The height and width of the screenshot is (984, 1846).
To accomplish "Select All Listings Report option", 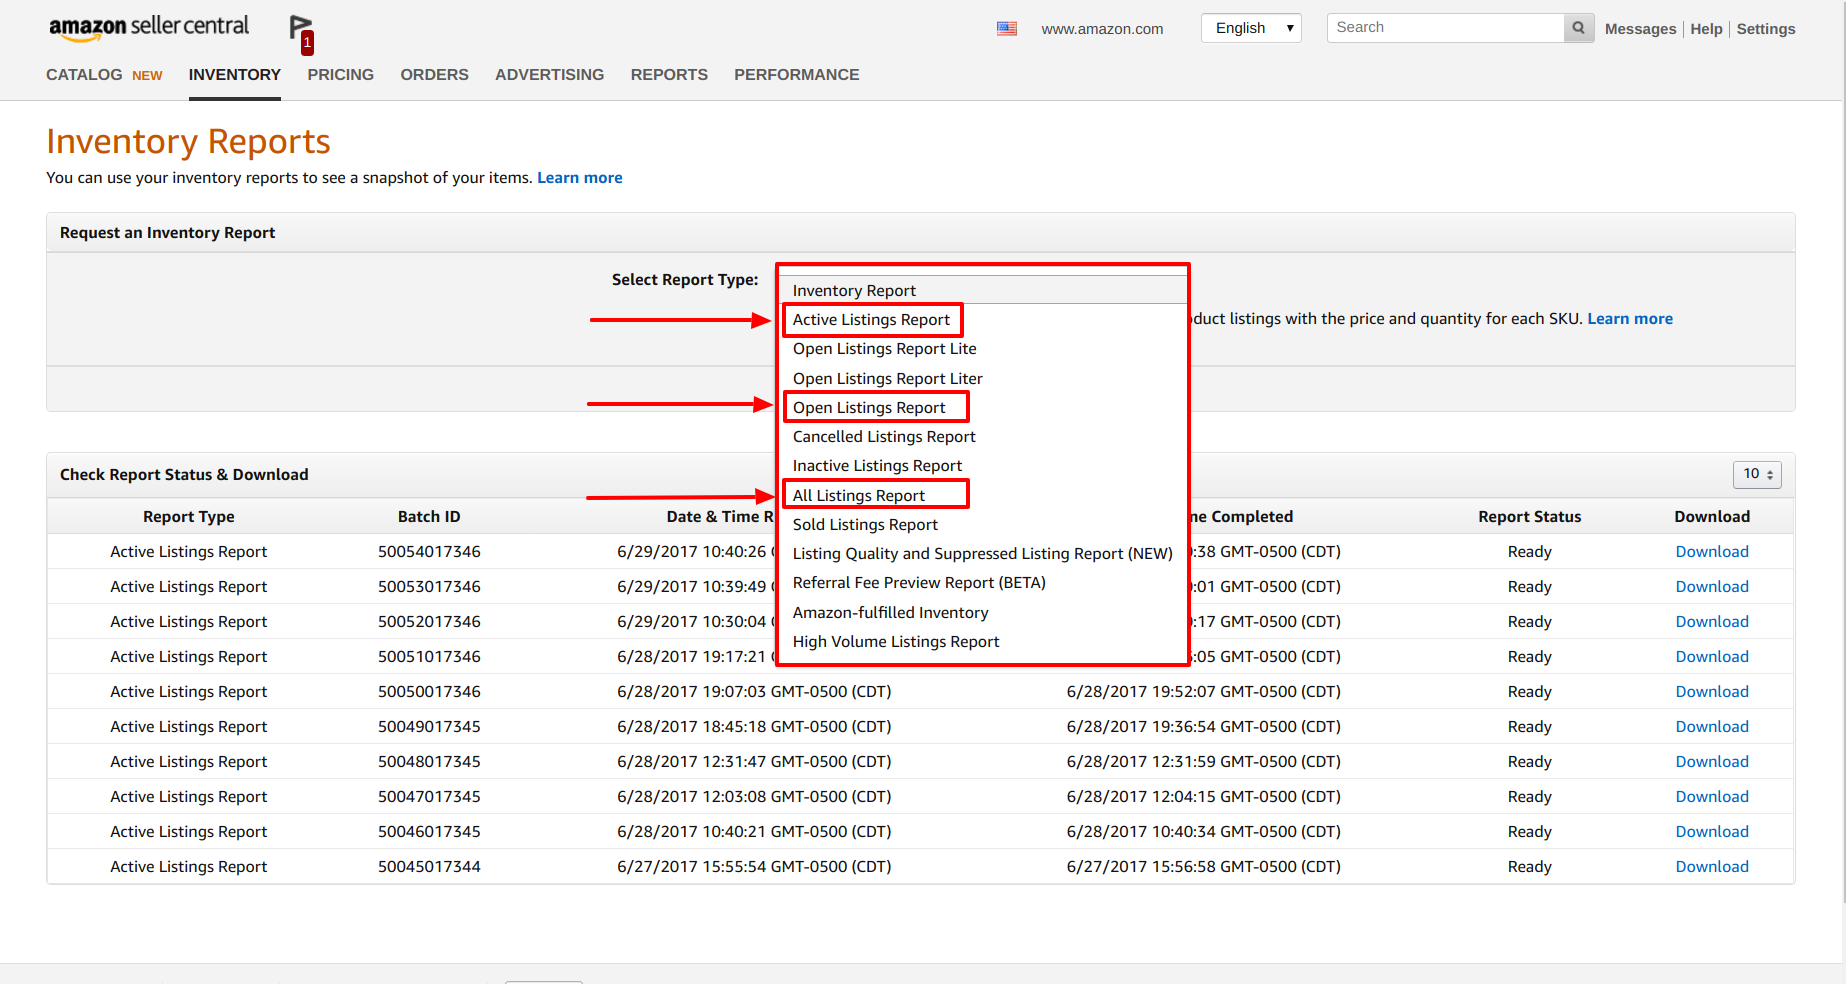I will [982, 496].
